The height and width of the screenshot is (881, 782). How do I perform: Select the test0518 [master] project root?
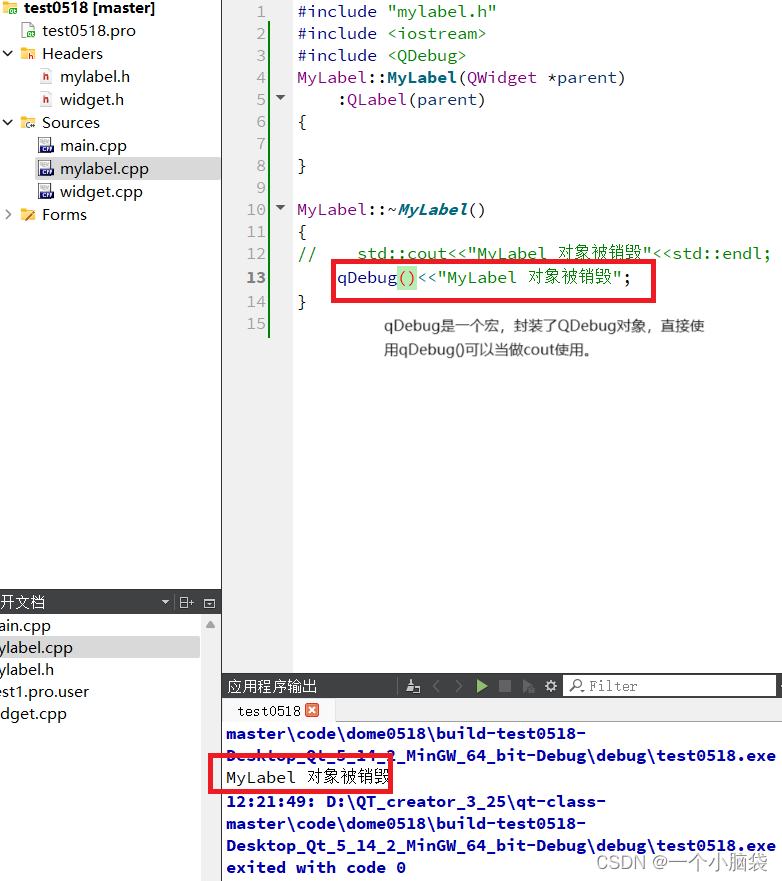pyautogui.click(x=89, y=8)
